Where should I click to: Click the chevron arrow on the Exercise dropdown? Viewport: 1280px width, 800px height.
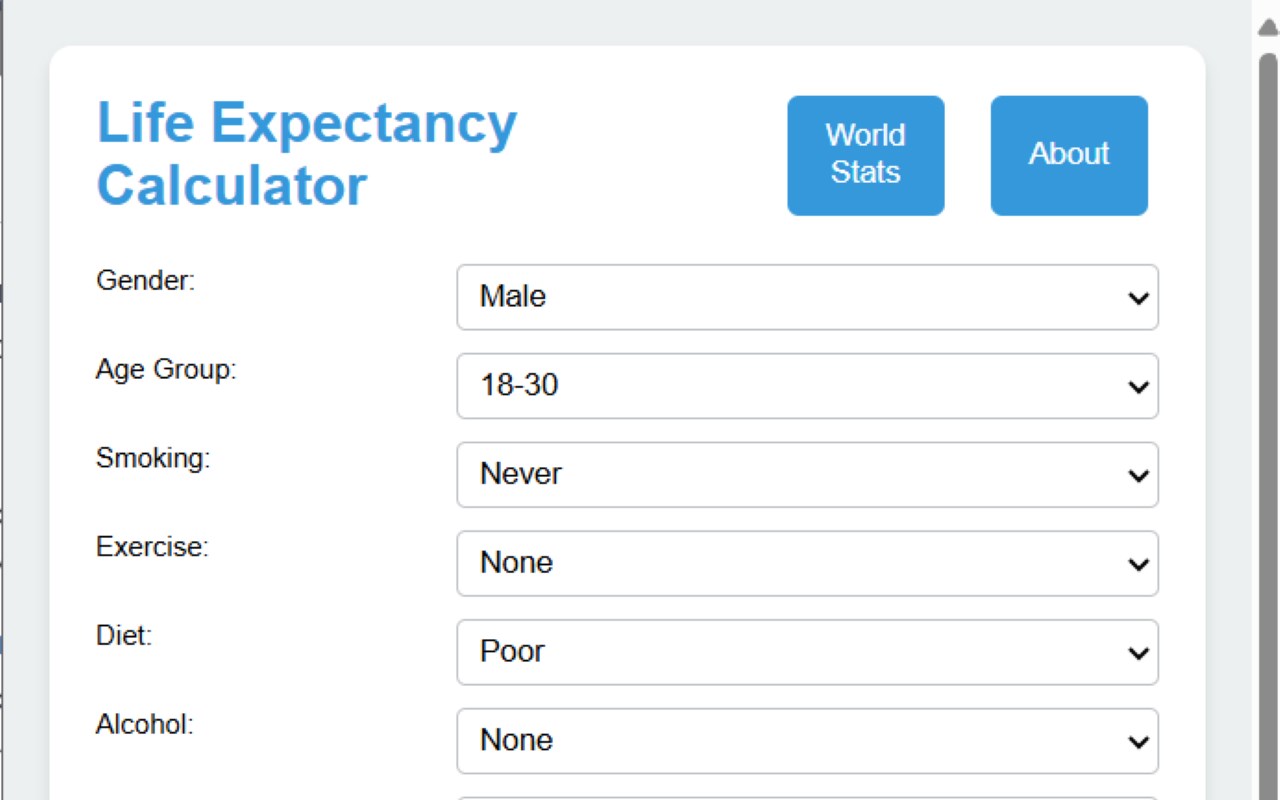tap(1137, 564)
